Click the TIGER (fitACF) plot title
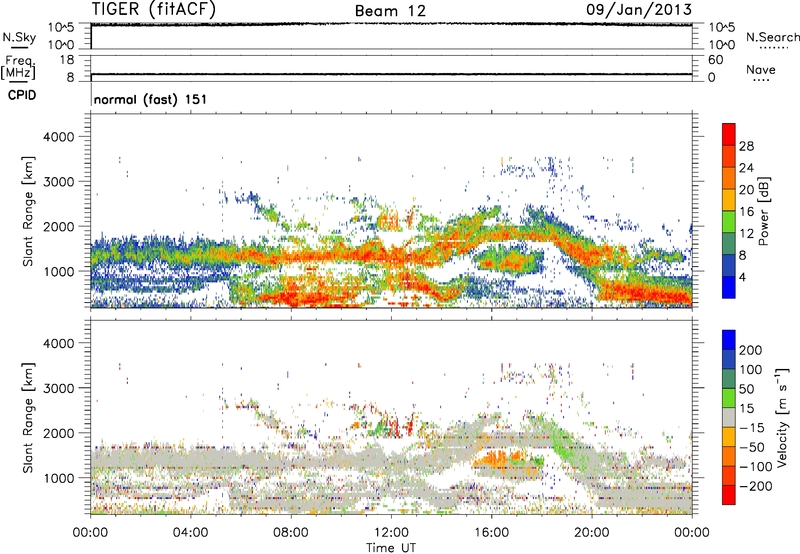The height and width of the screenshot is (554, 800). pos(154,9)
